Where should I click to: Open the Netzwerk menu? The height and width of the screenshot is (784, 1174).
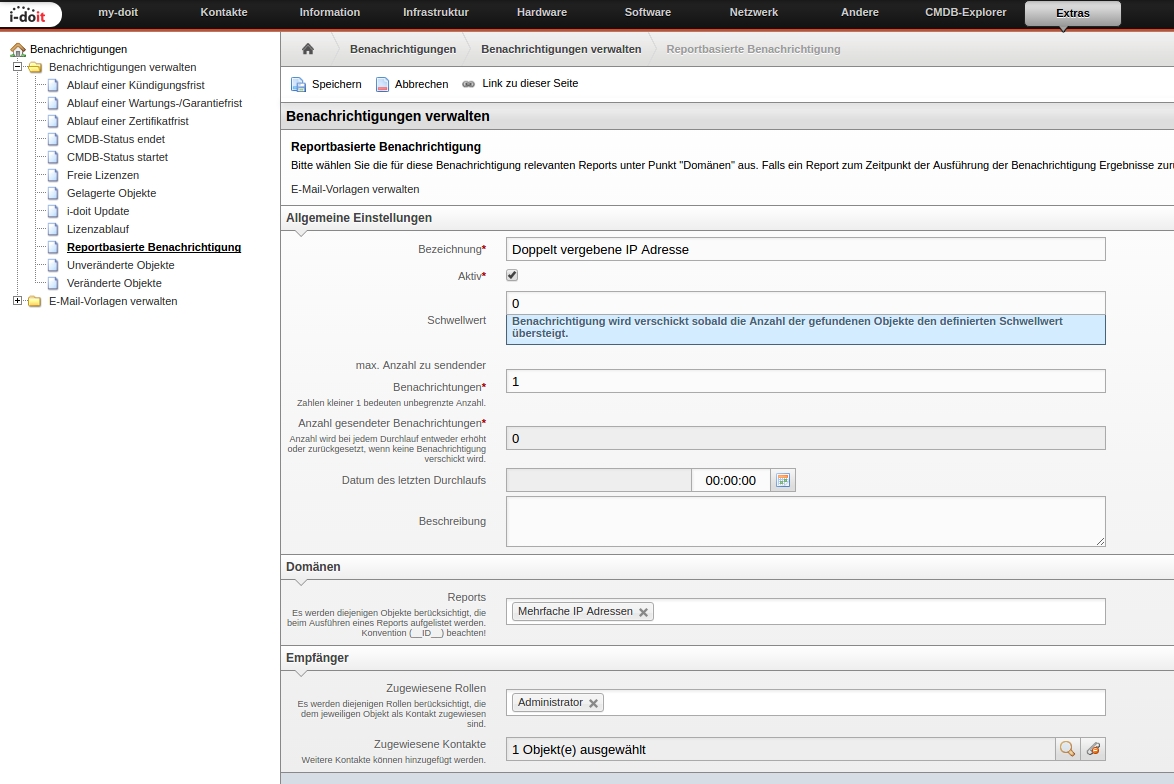754,12
